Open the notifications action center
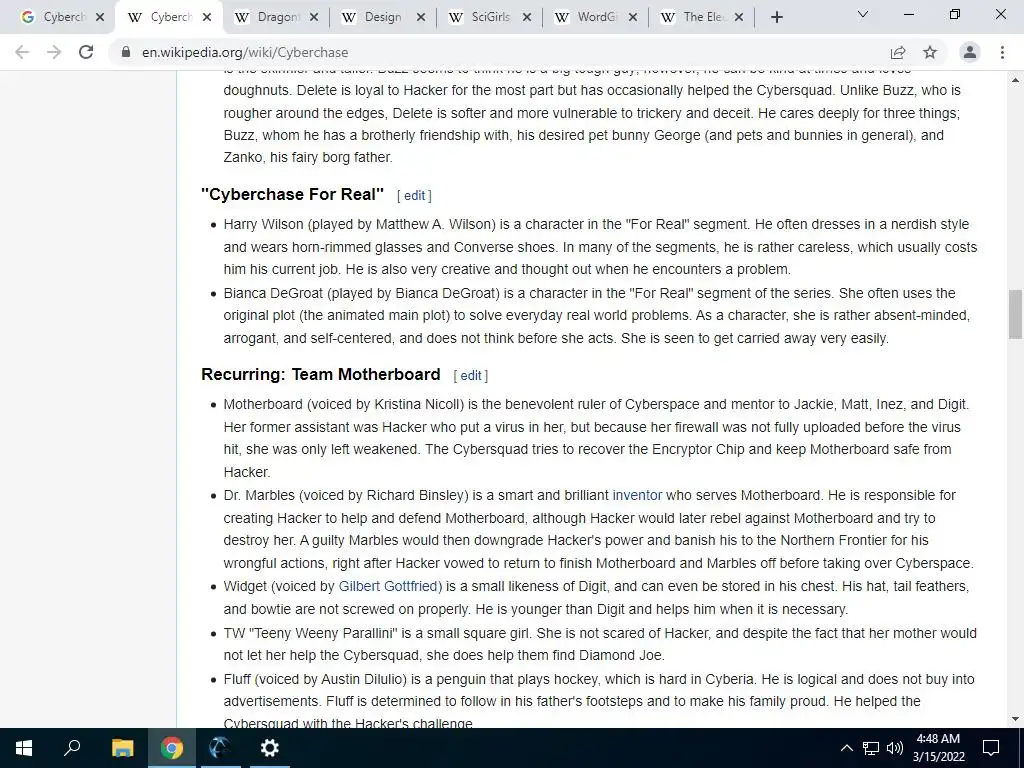This screenshot has height=768, width=1024. click(x=991, y=748)
